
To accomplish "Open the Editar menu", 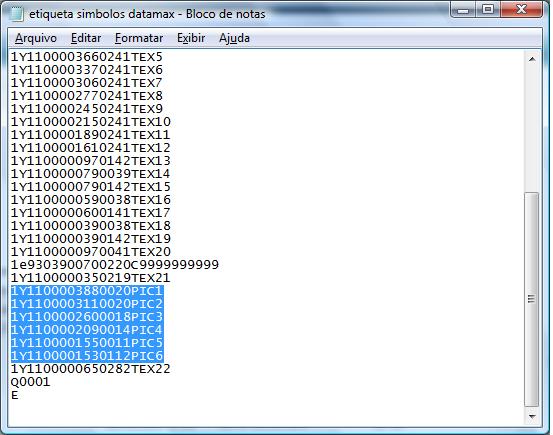I will click(86, 38).
